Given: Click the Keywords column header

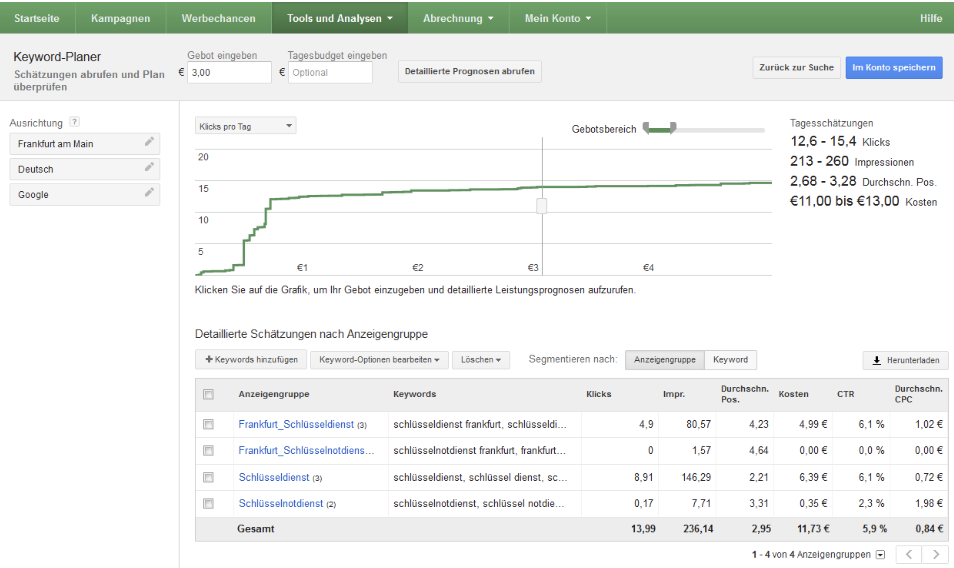Looking at the screenshot, I should (414, 394).
